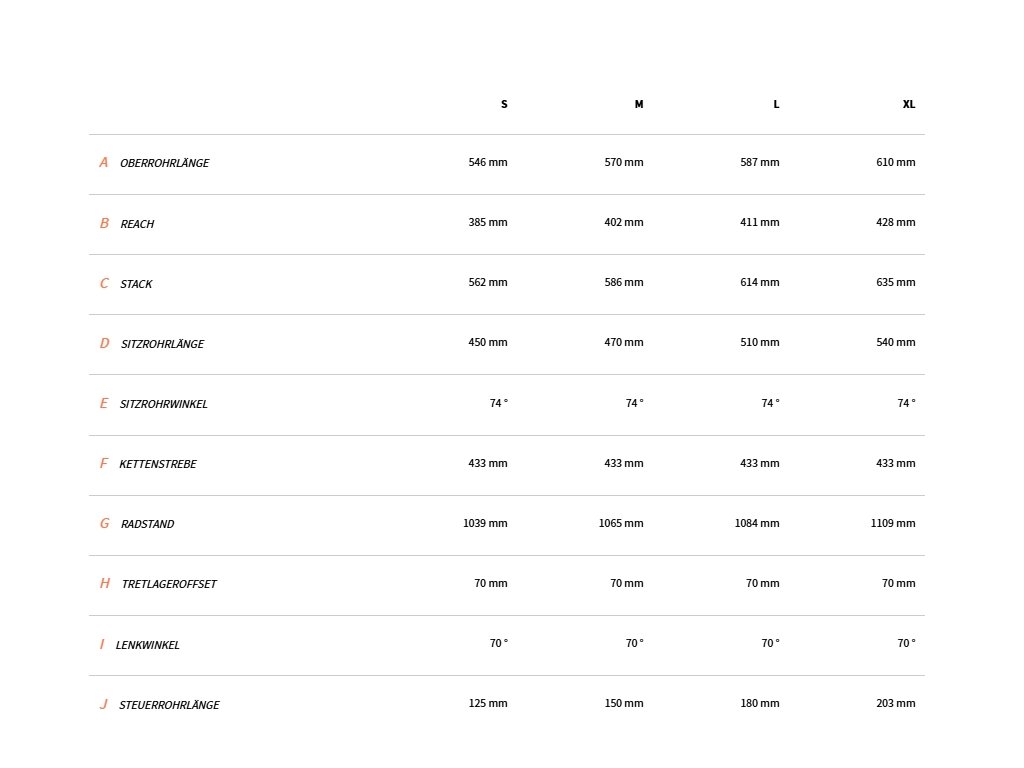Click the orange letter B marker

[x=104, y=223]
